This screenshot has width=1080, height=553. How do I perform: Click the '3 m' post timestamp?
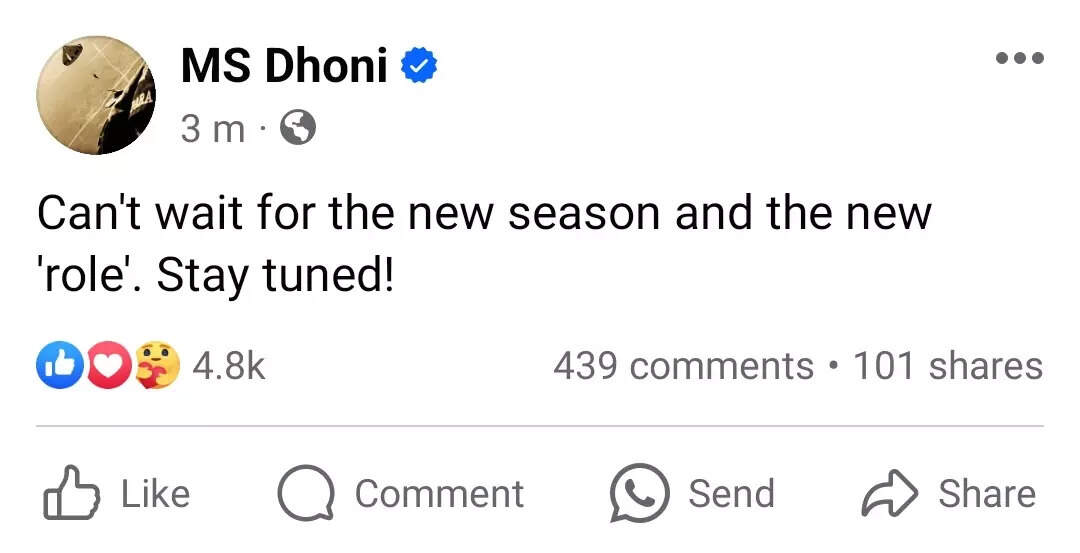tap(212, 128)
